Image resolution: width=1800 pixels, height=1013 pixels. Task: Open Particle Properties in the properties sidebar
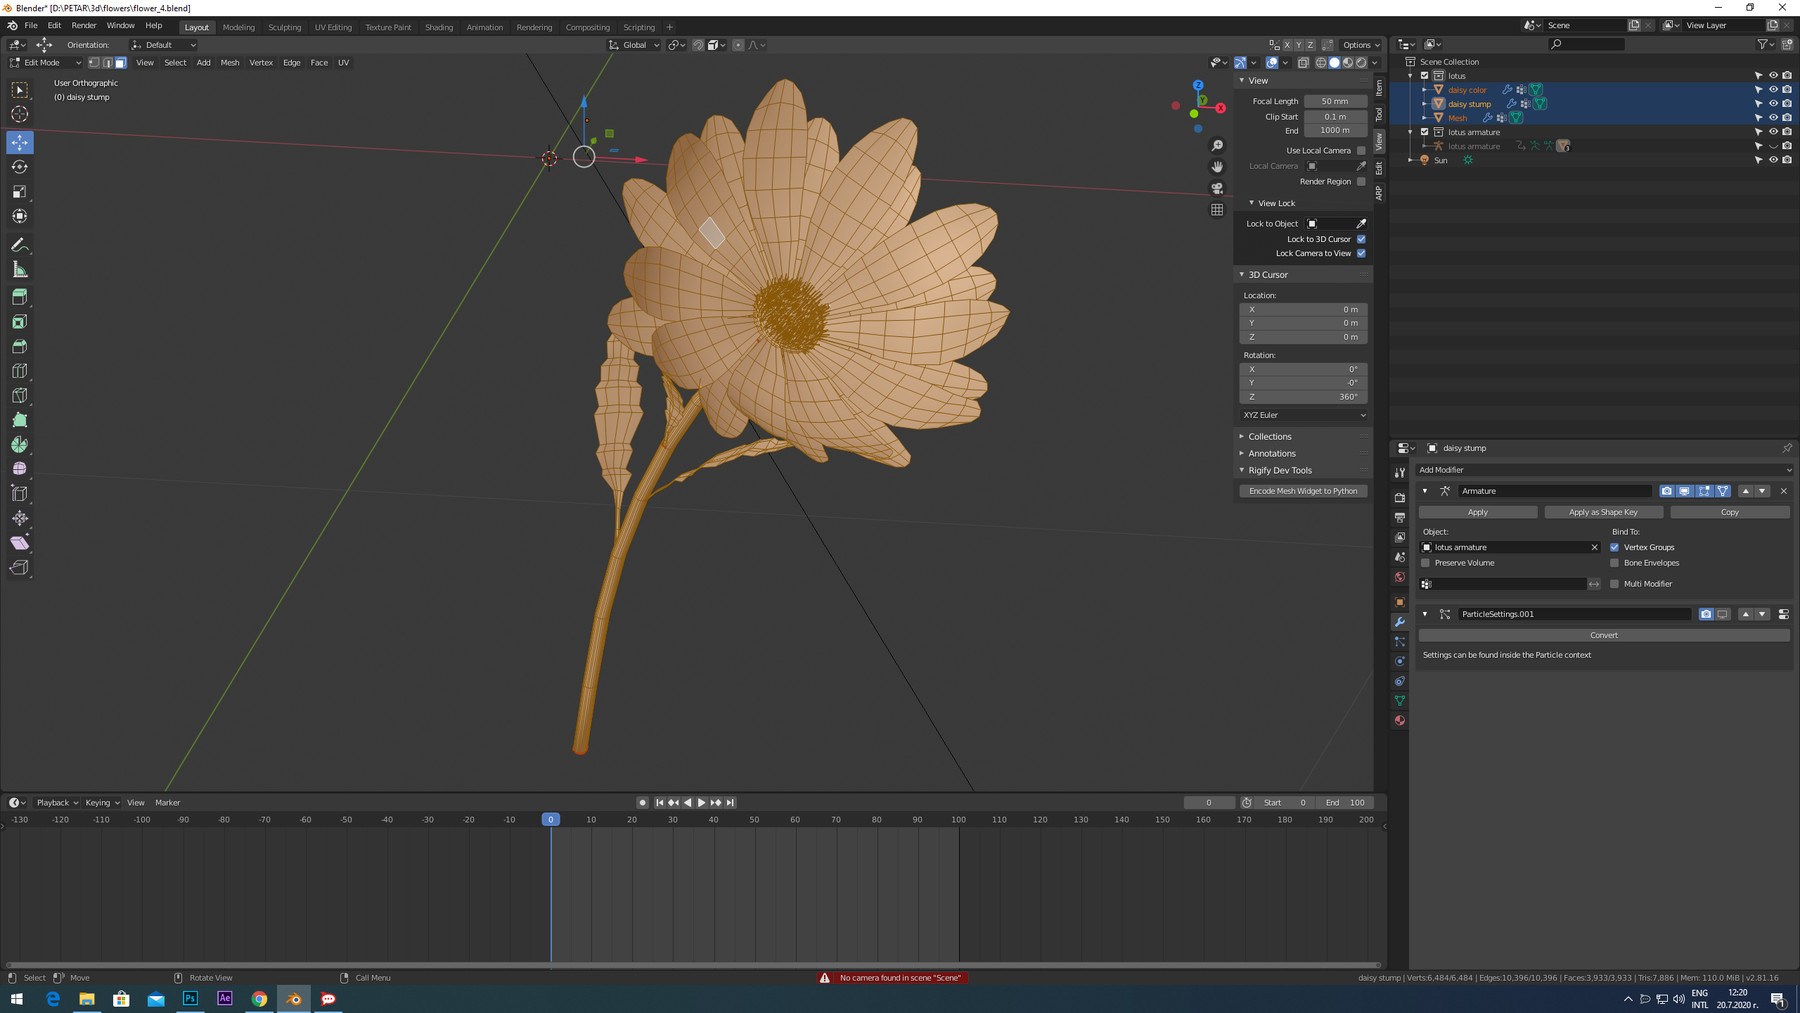(1399, 641)
